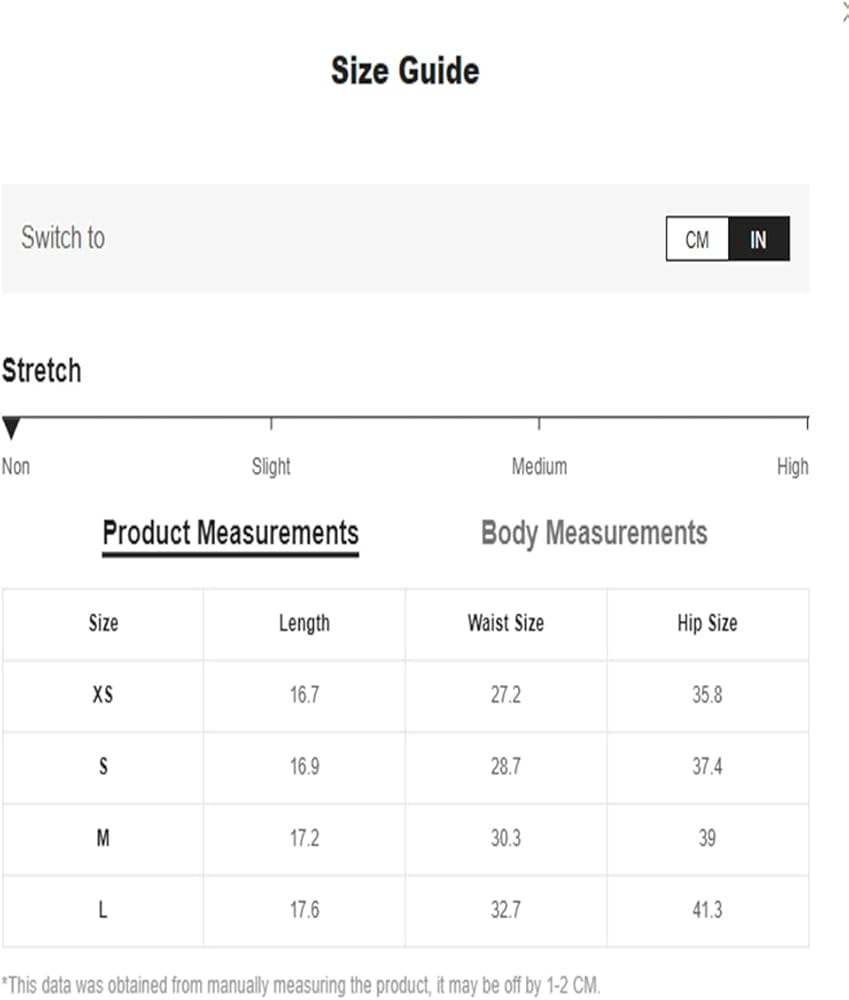
Task: Select the M size row label
Action: tap(103, 838)
